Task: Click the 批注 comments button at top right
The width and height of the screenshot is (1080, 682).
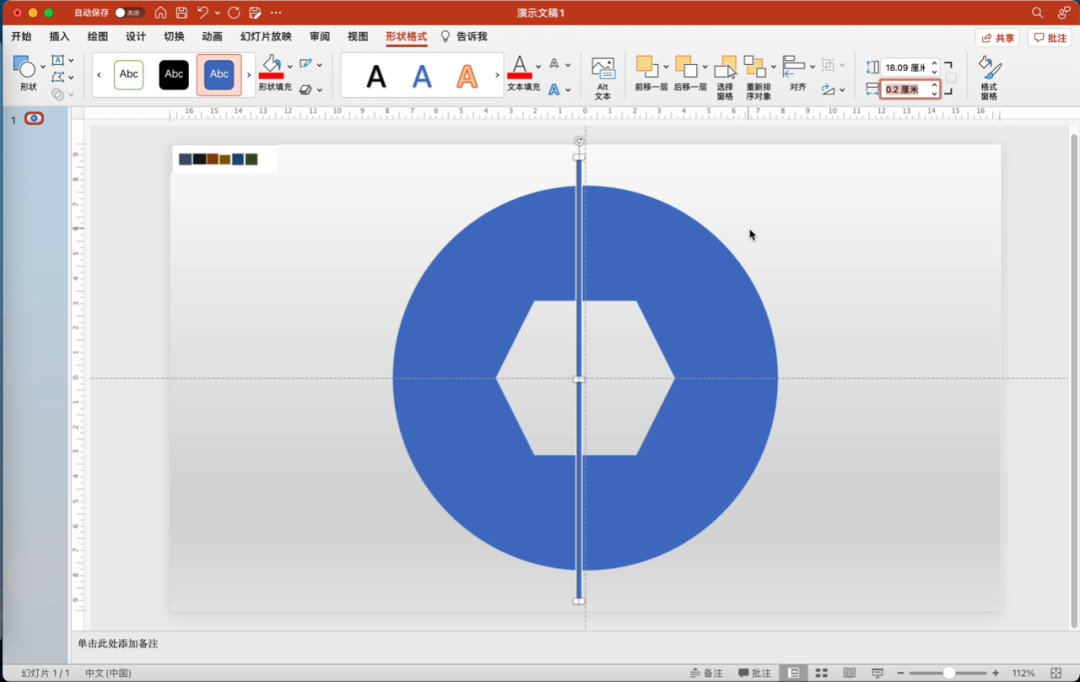Action: (1049, 38)
